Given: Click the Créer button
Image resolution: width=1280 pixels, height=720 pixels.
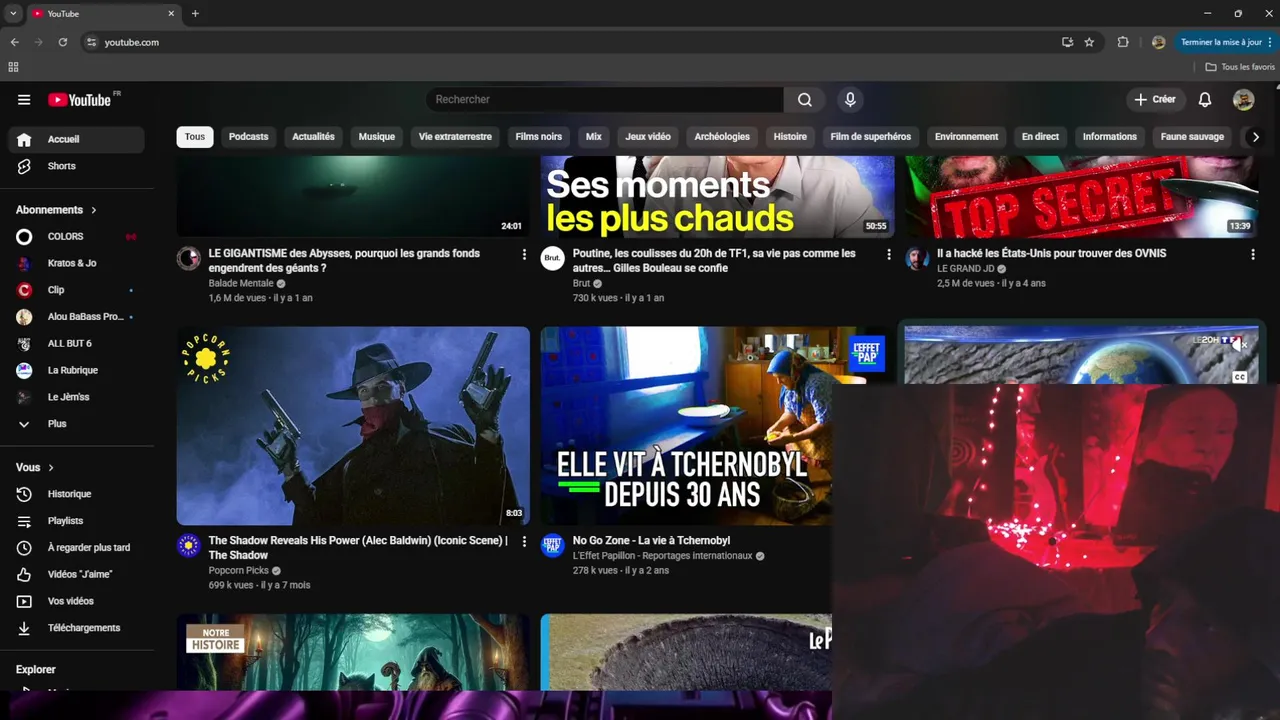Looking at the screenshot, I should point(1155,100).
